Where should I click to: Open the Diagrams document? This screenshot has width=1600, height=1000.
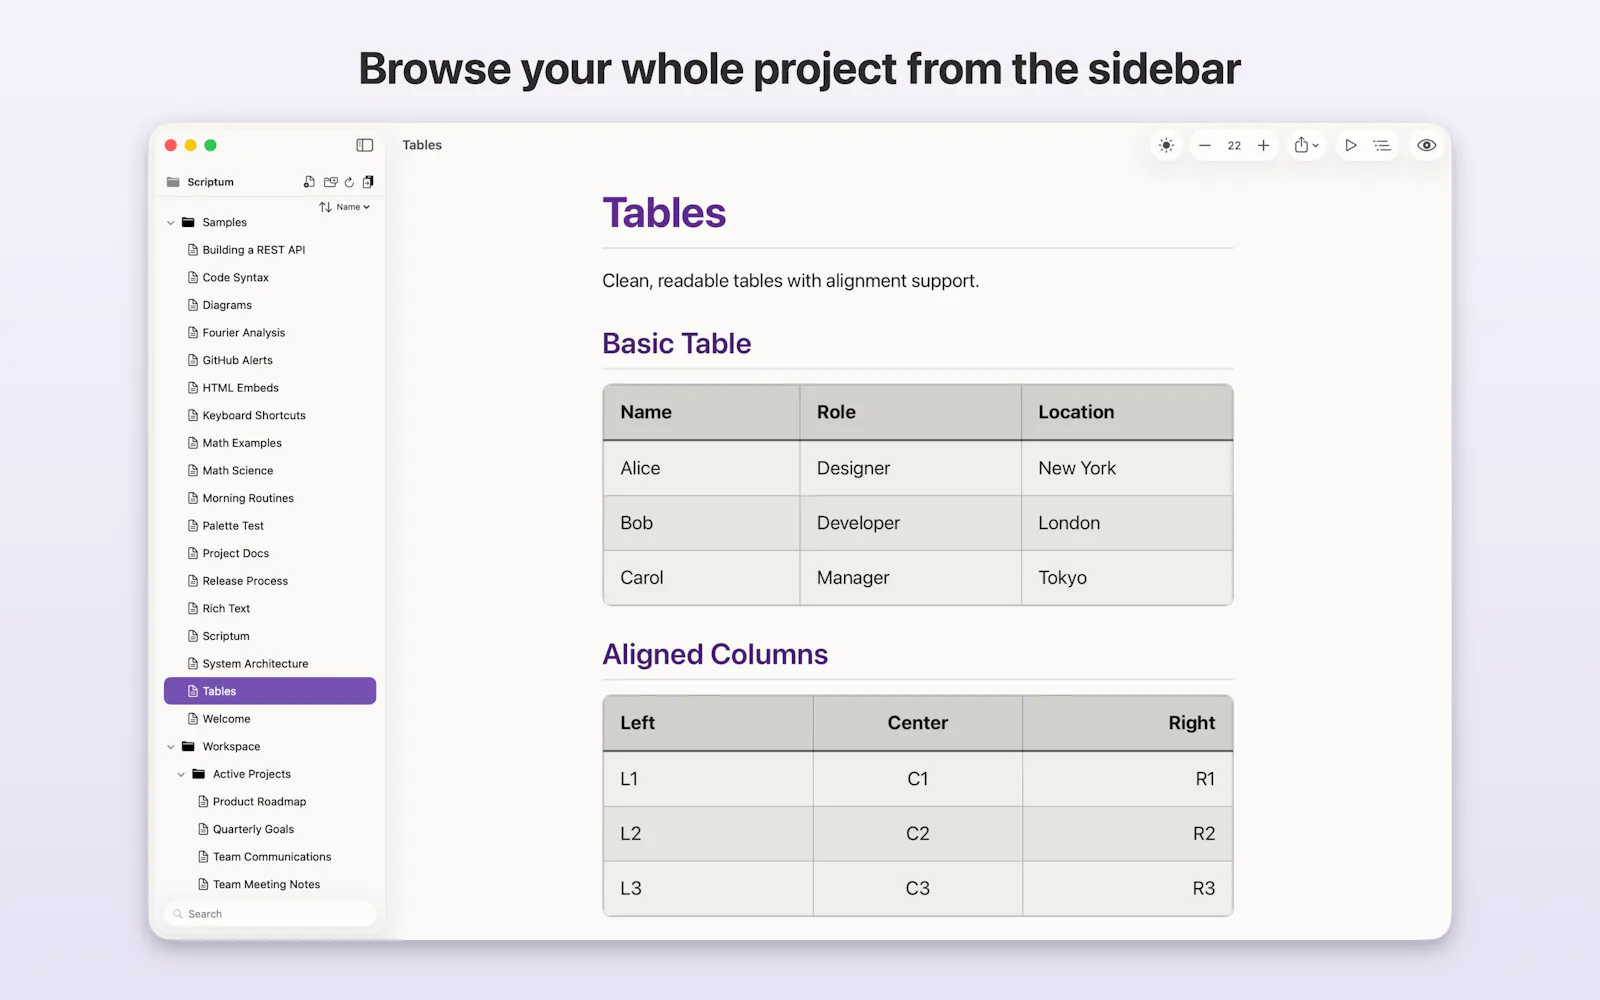[x=270, y=305]
